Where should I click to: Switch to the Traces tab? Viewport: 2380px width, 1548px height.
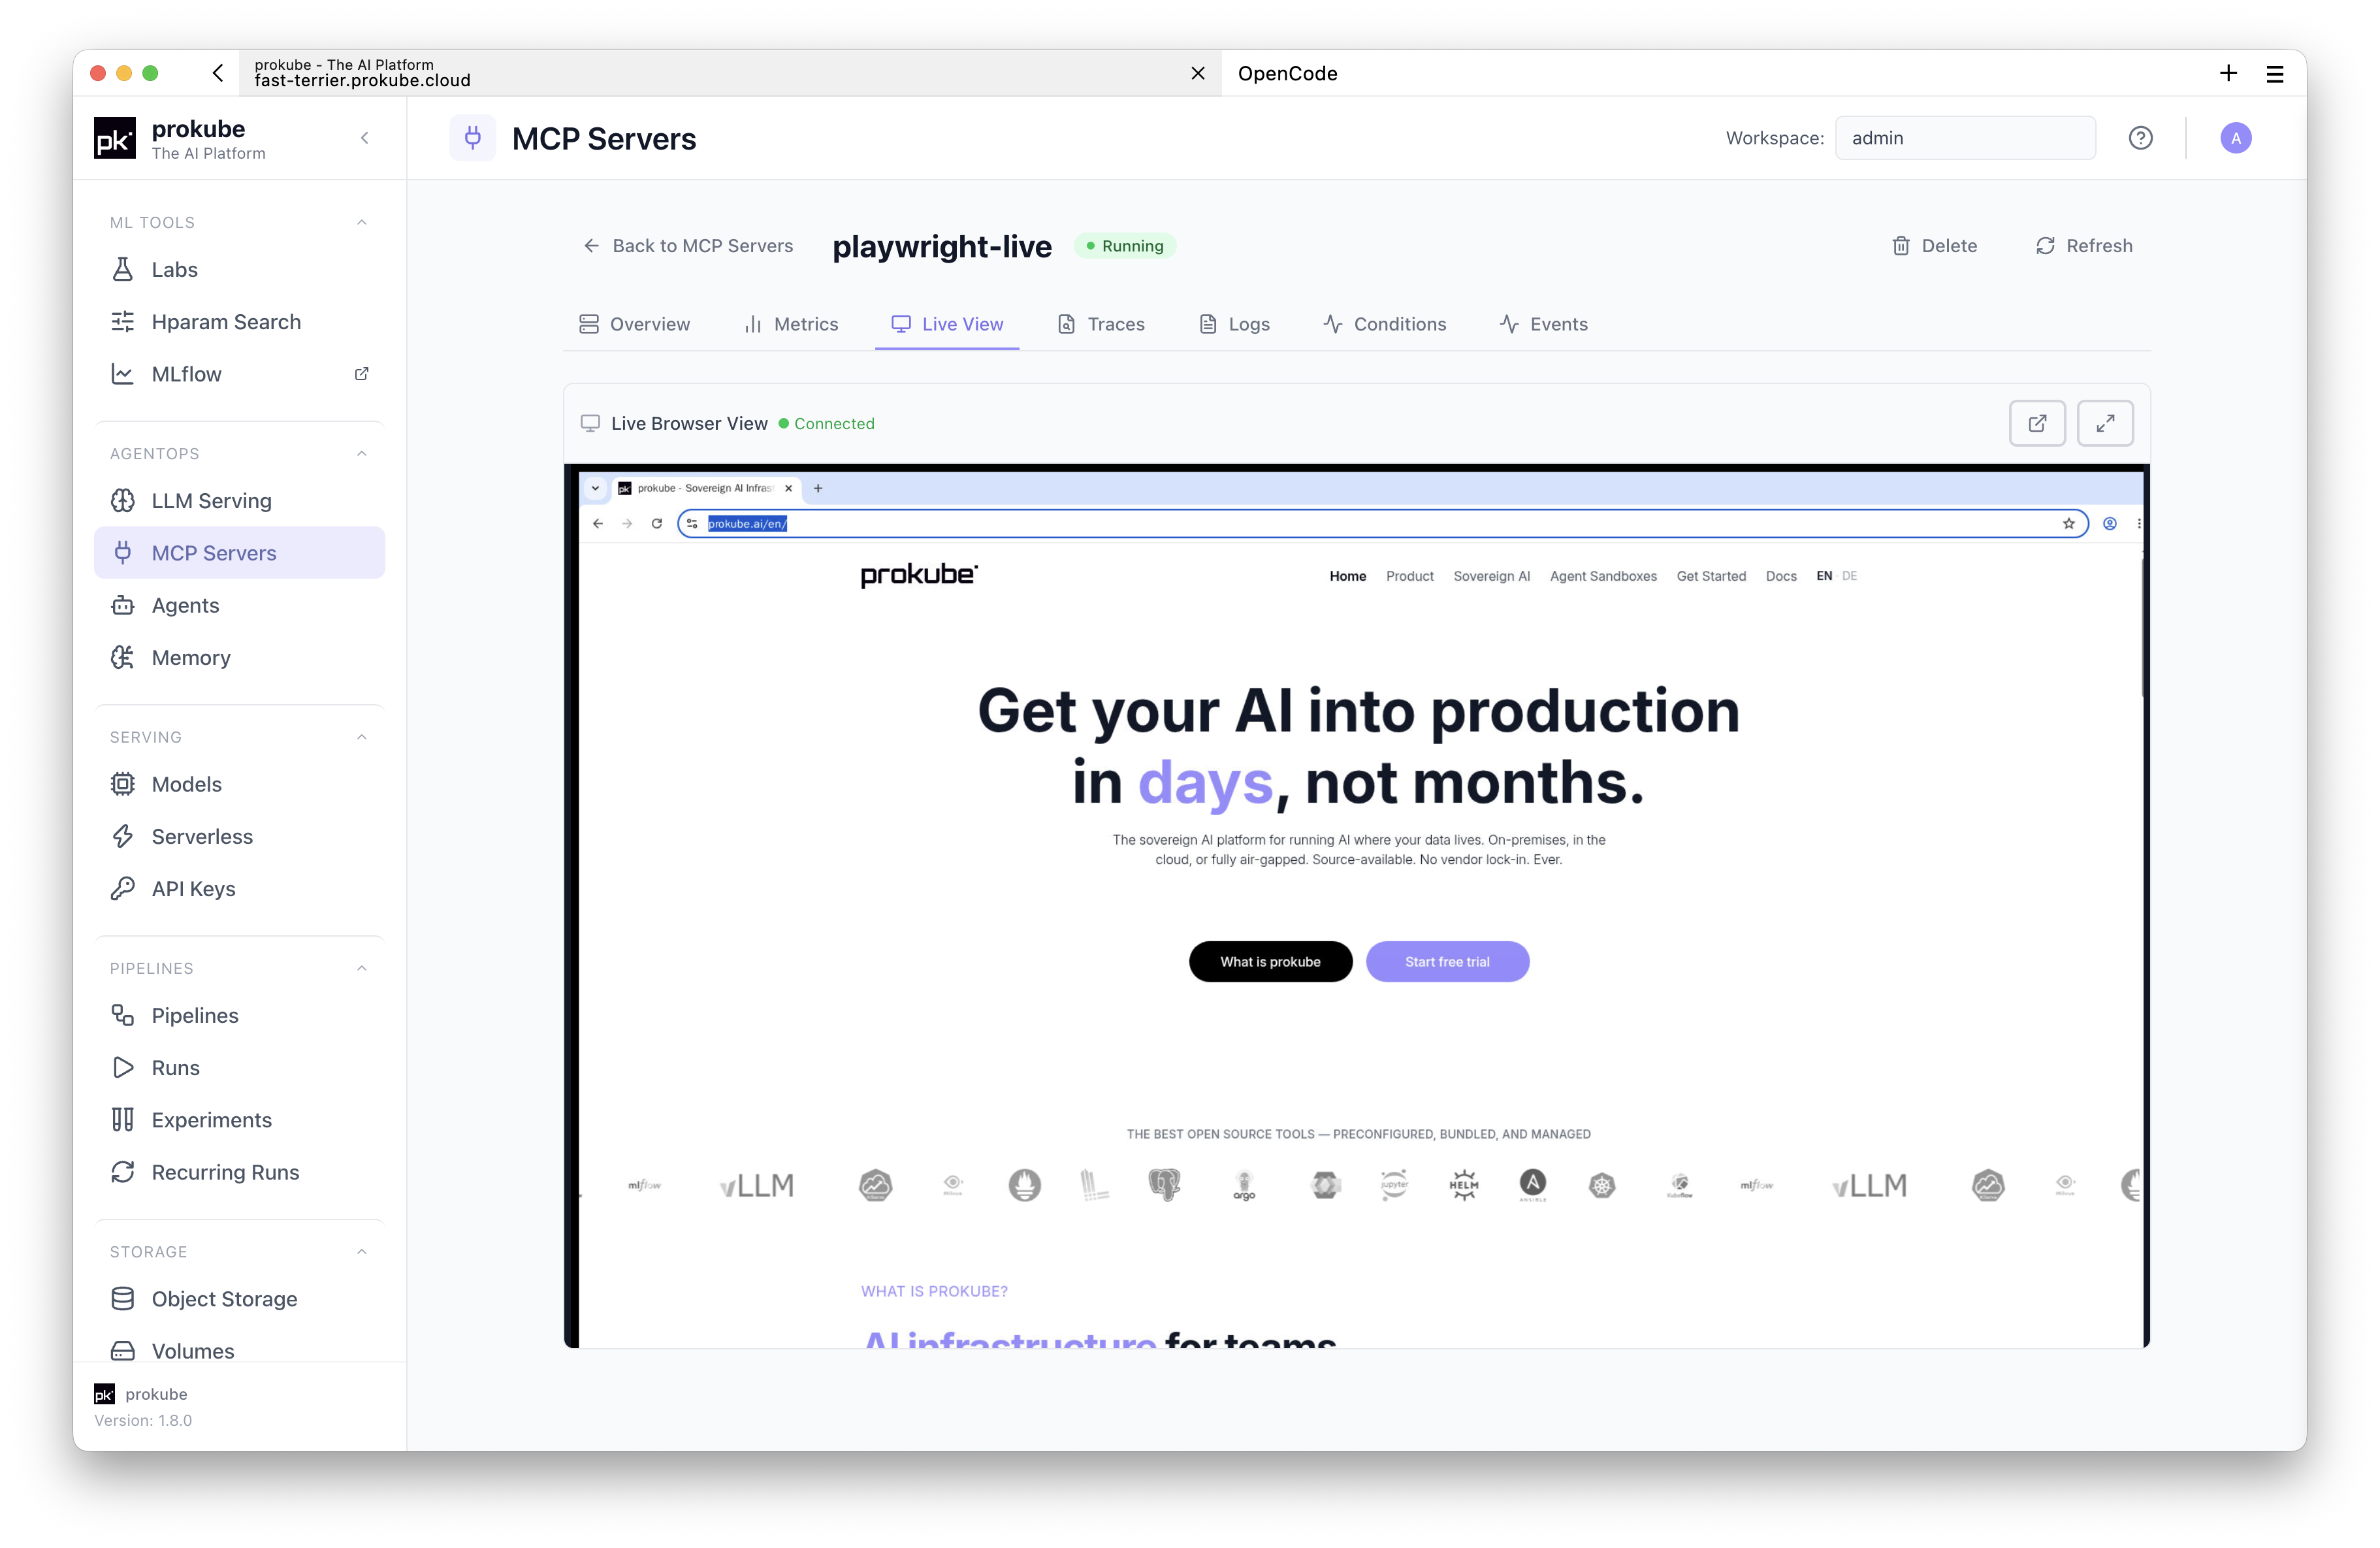1101,324
